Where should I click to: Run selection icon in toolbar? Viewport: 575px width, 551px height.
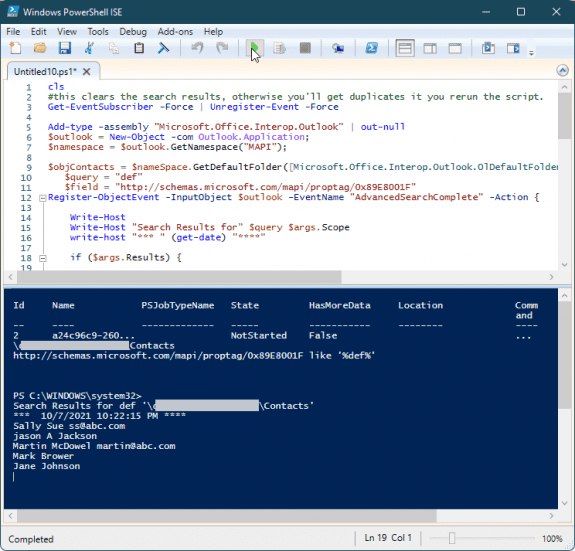pyautogui.click(x=279, y=48)
